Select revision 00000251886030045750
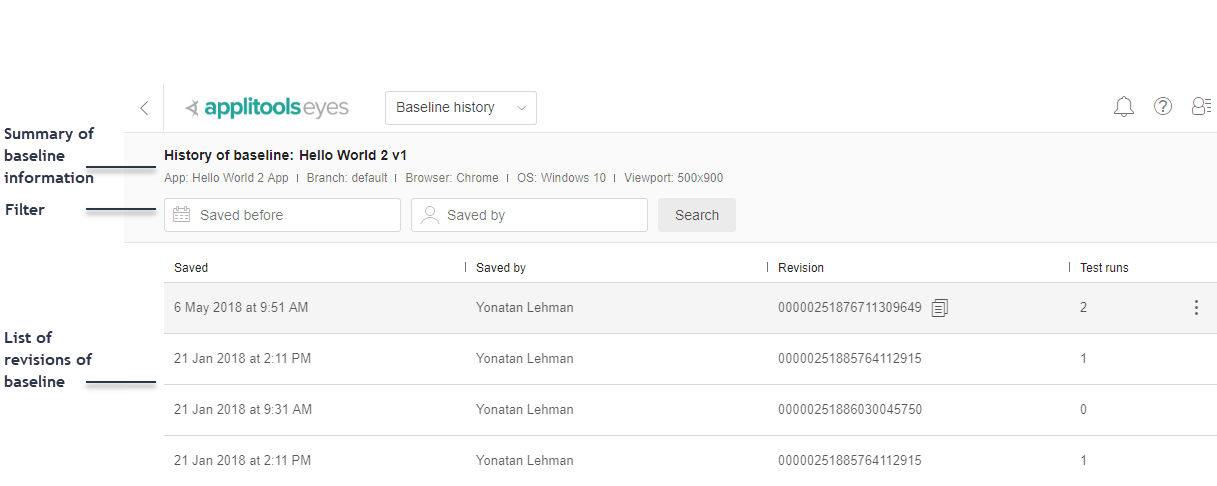The width and height of the screenshot is (1217, 486). [x=850, y=410]
